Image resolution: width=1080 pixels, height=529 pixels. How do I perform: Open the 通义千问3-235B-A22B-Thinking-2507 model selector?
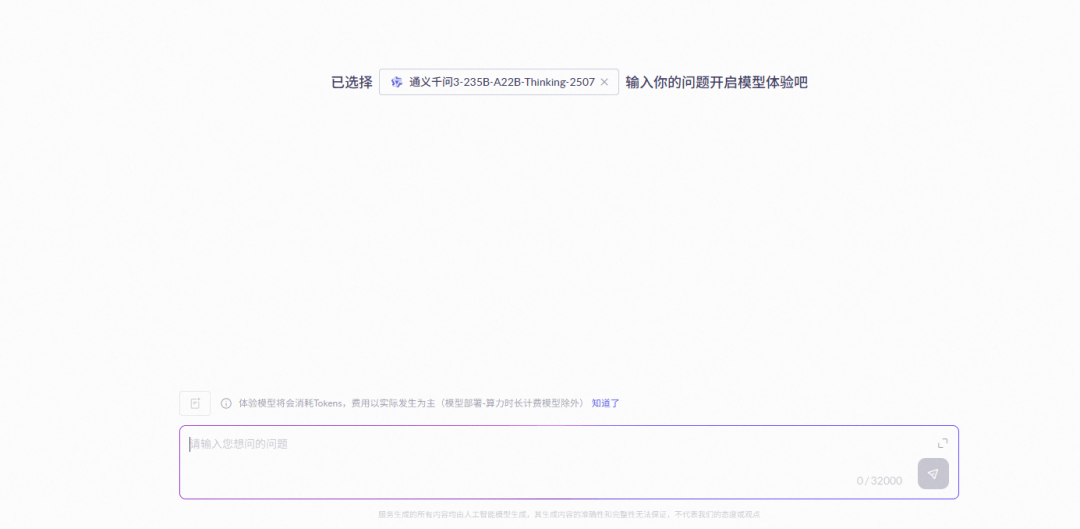(x=501, y=82)
